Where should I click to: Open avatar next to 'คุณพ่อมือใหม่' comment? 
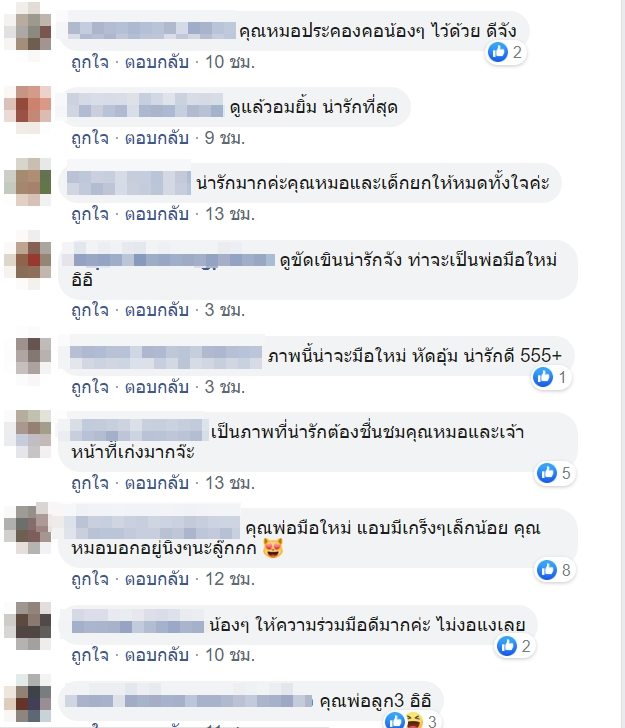coord(27,528)
